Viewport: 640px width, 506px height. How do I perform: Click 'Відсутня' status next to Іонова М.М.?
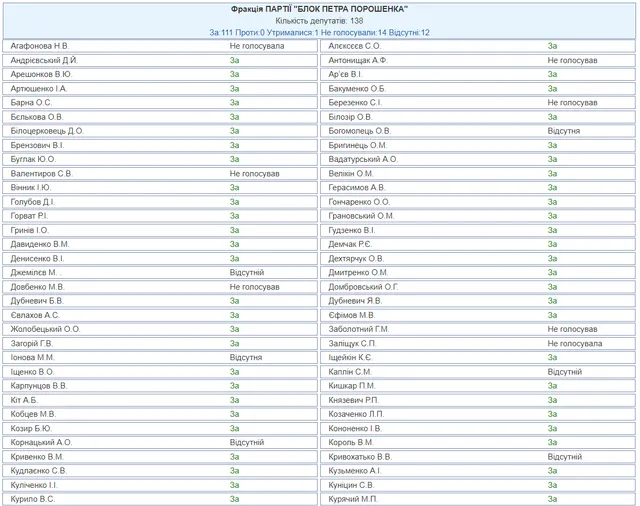246,356
